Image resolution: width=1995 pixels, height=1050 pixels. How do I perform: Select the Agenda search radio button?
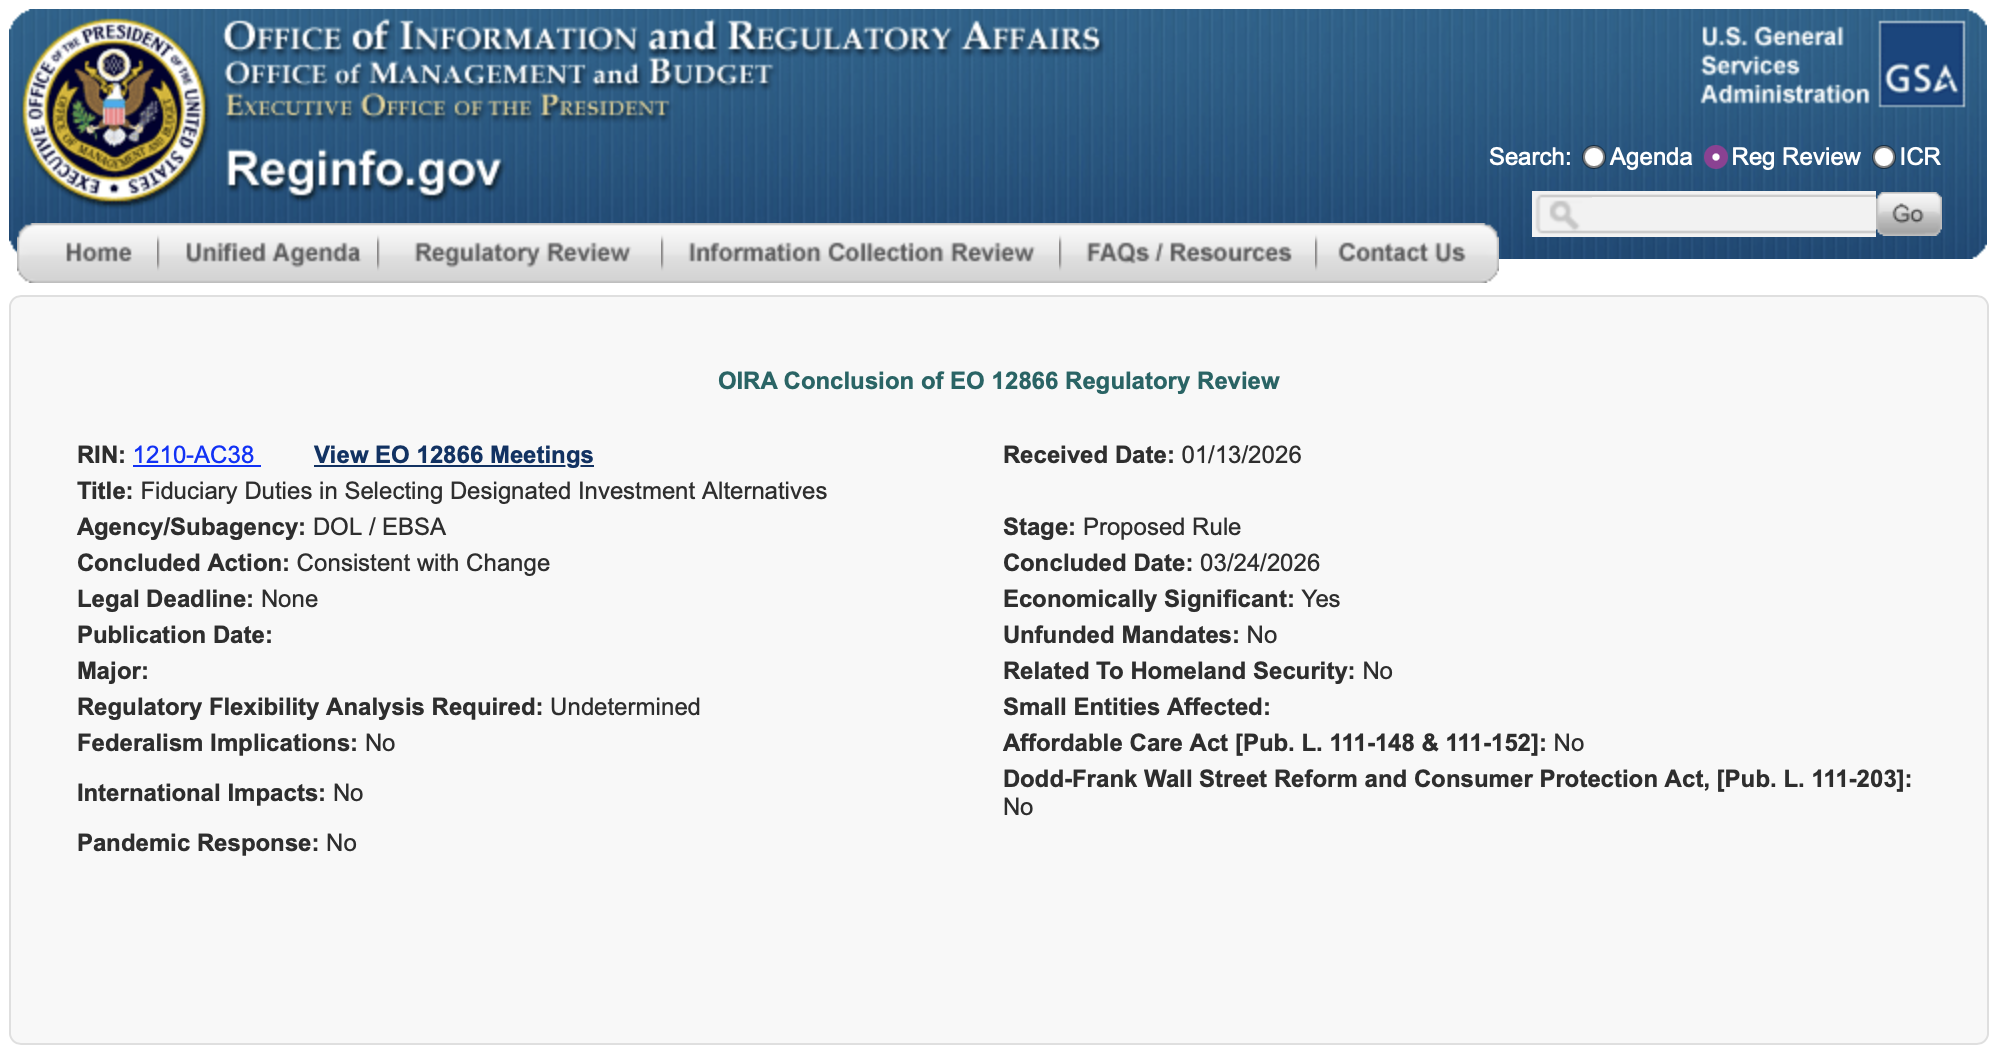(1594, 157)
